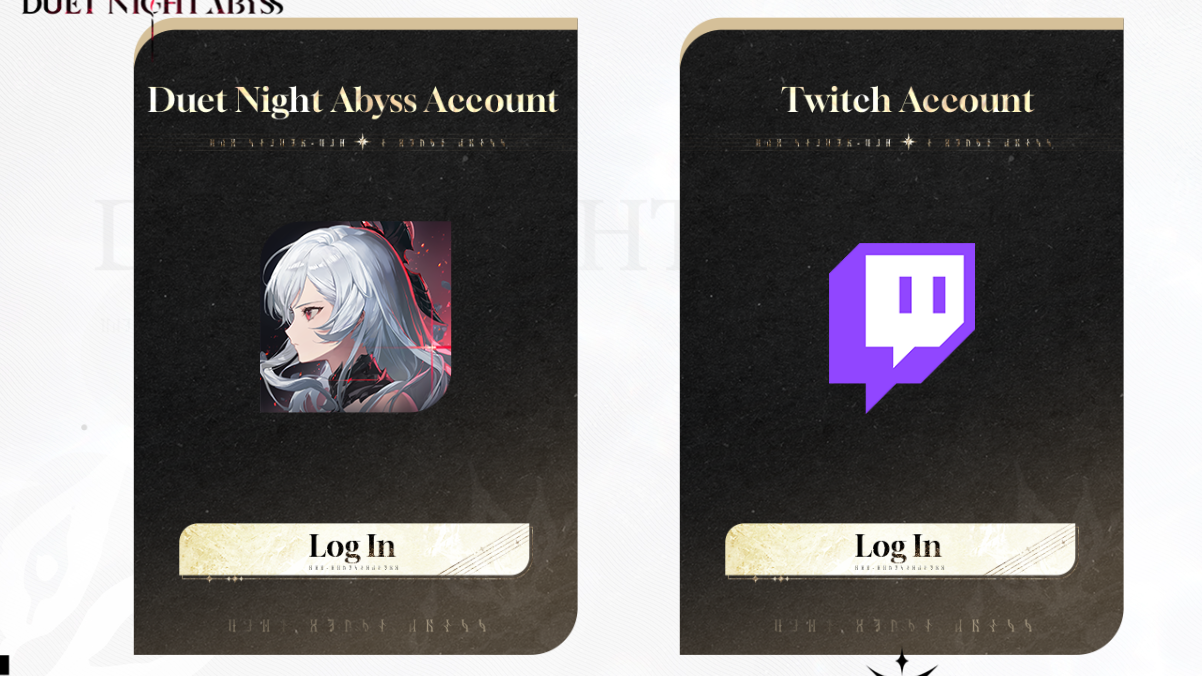This screenshot has width=1202, height=676.
Task: Click star ornament under Duet Night Abyss Account title
Action: click(x=362, y=142)
